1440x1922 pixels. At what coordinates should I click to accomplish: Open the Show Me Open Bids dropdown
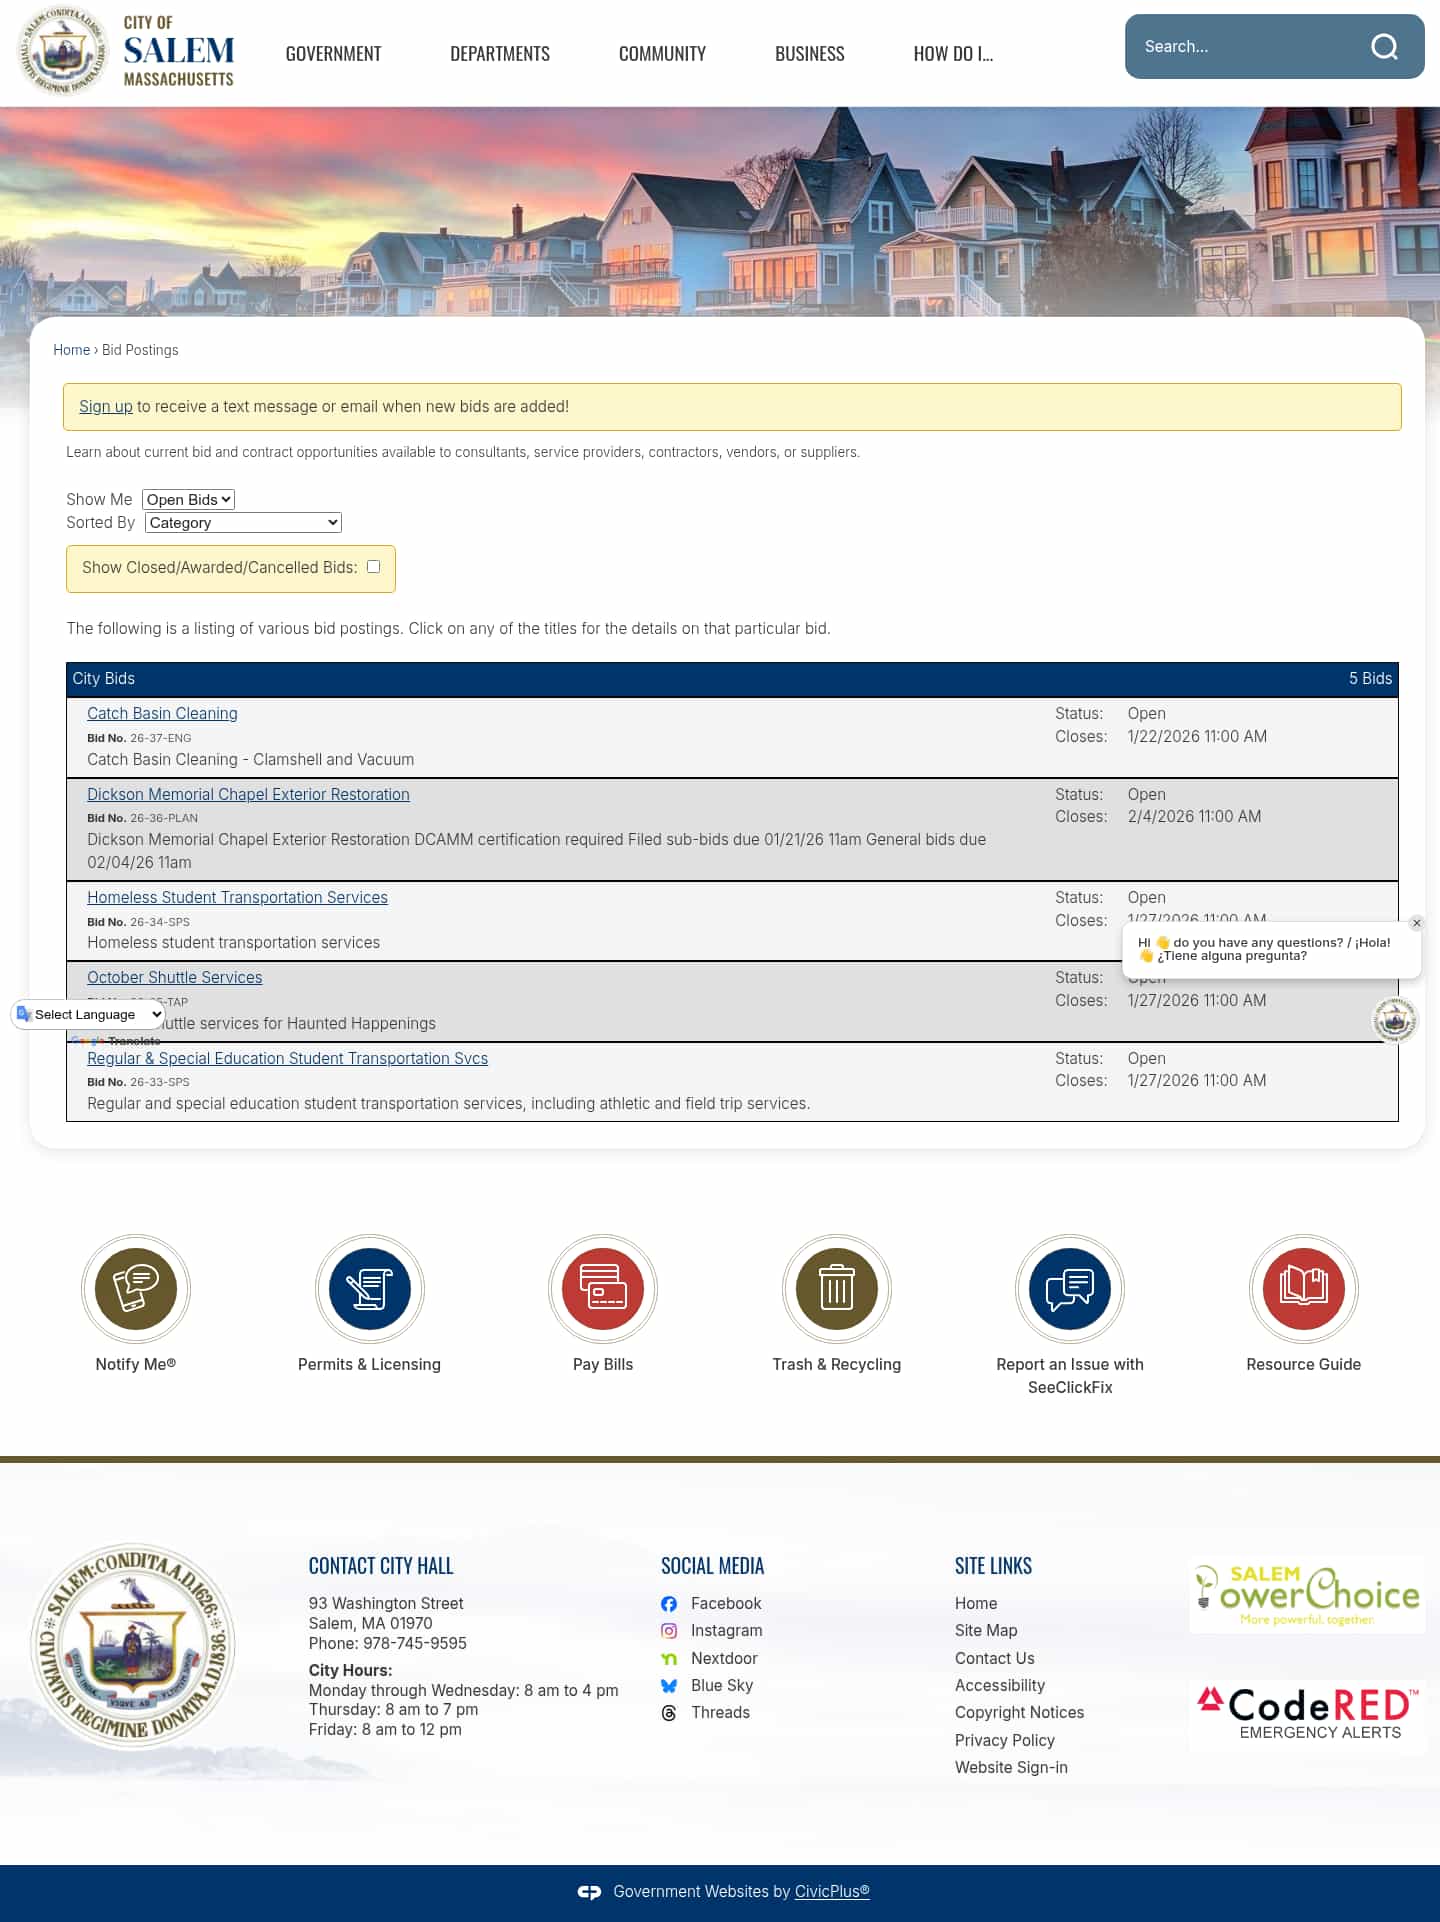pos(188,499)
